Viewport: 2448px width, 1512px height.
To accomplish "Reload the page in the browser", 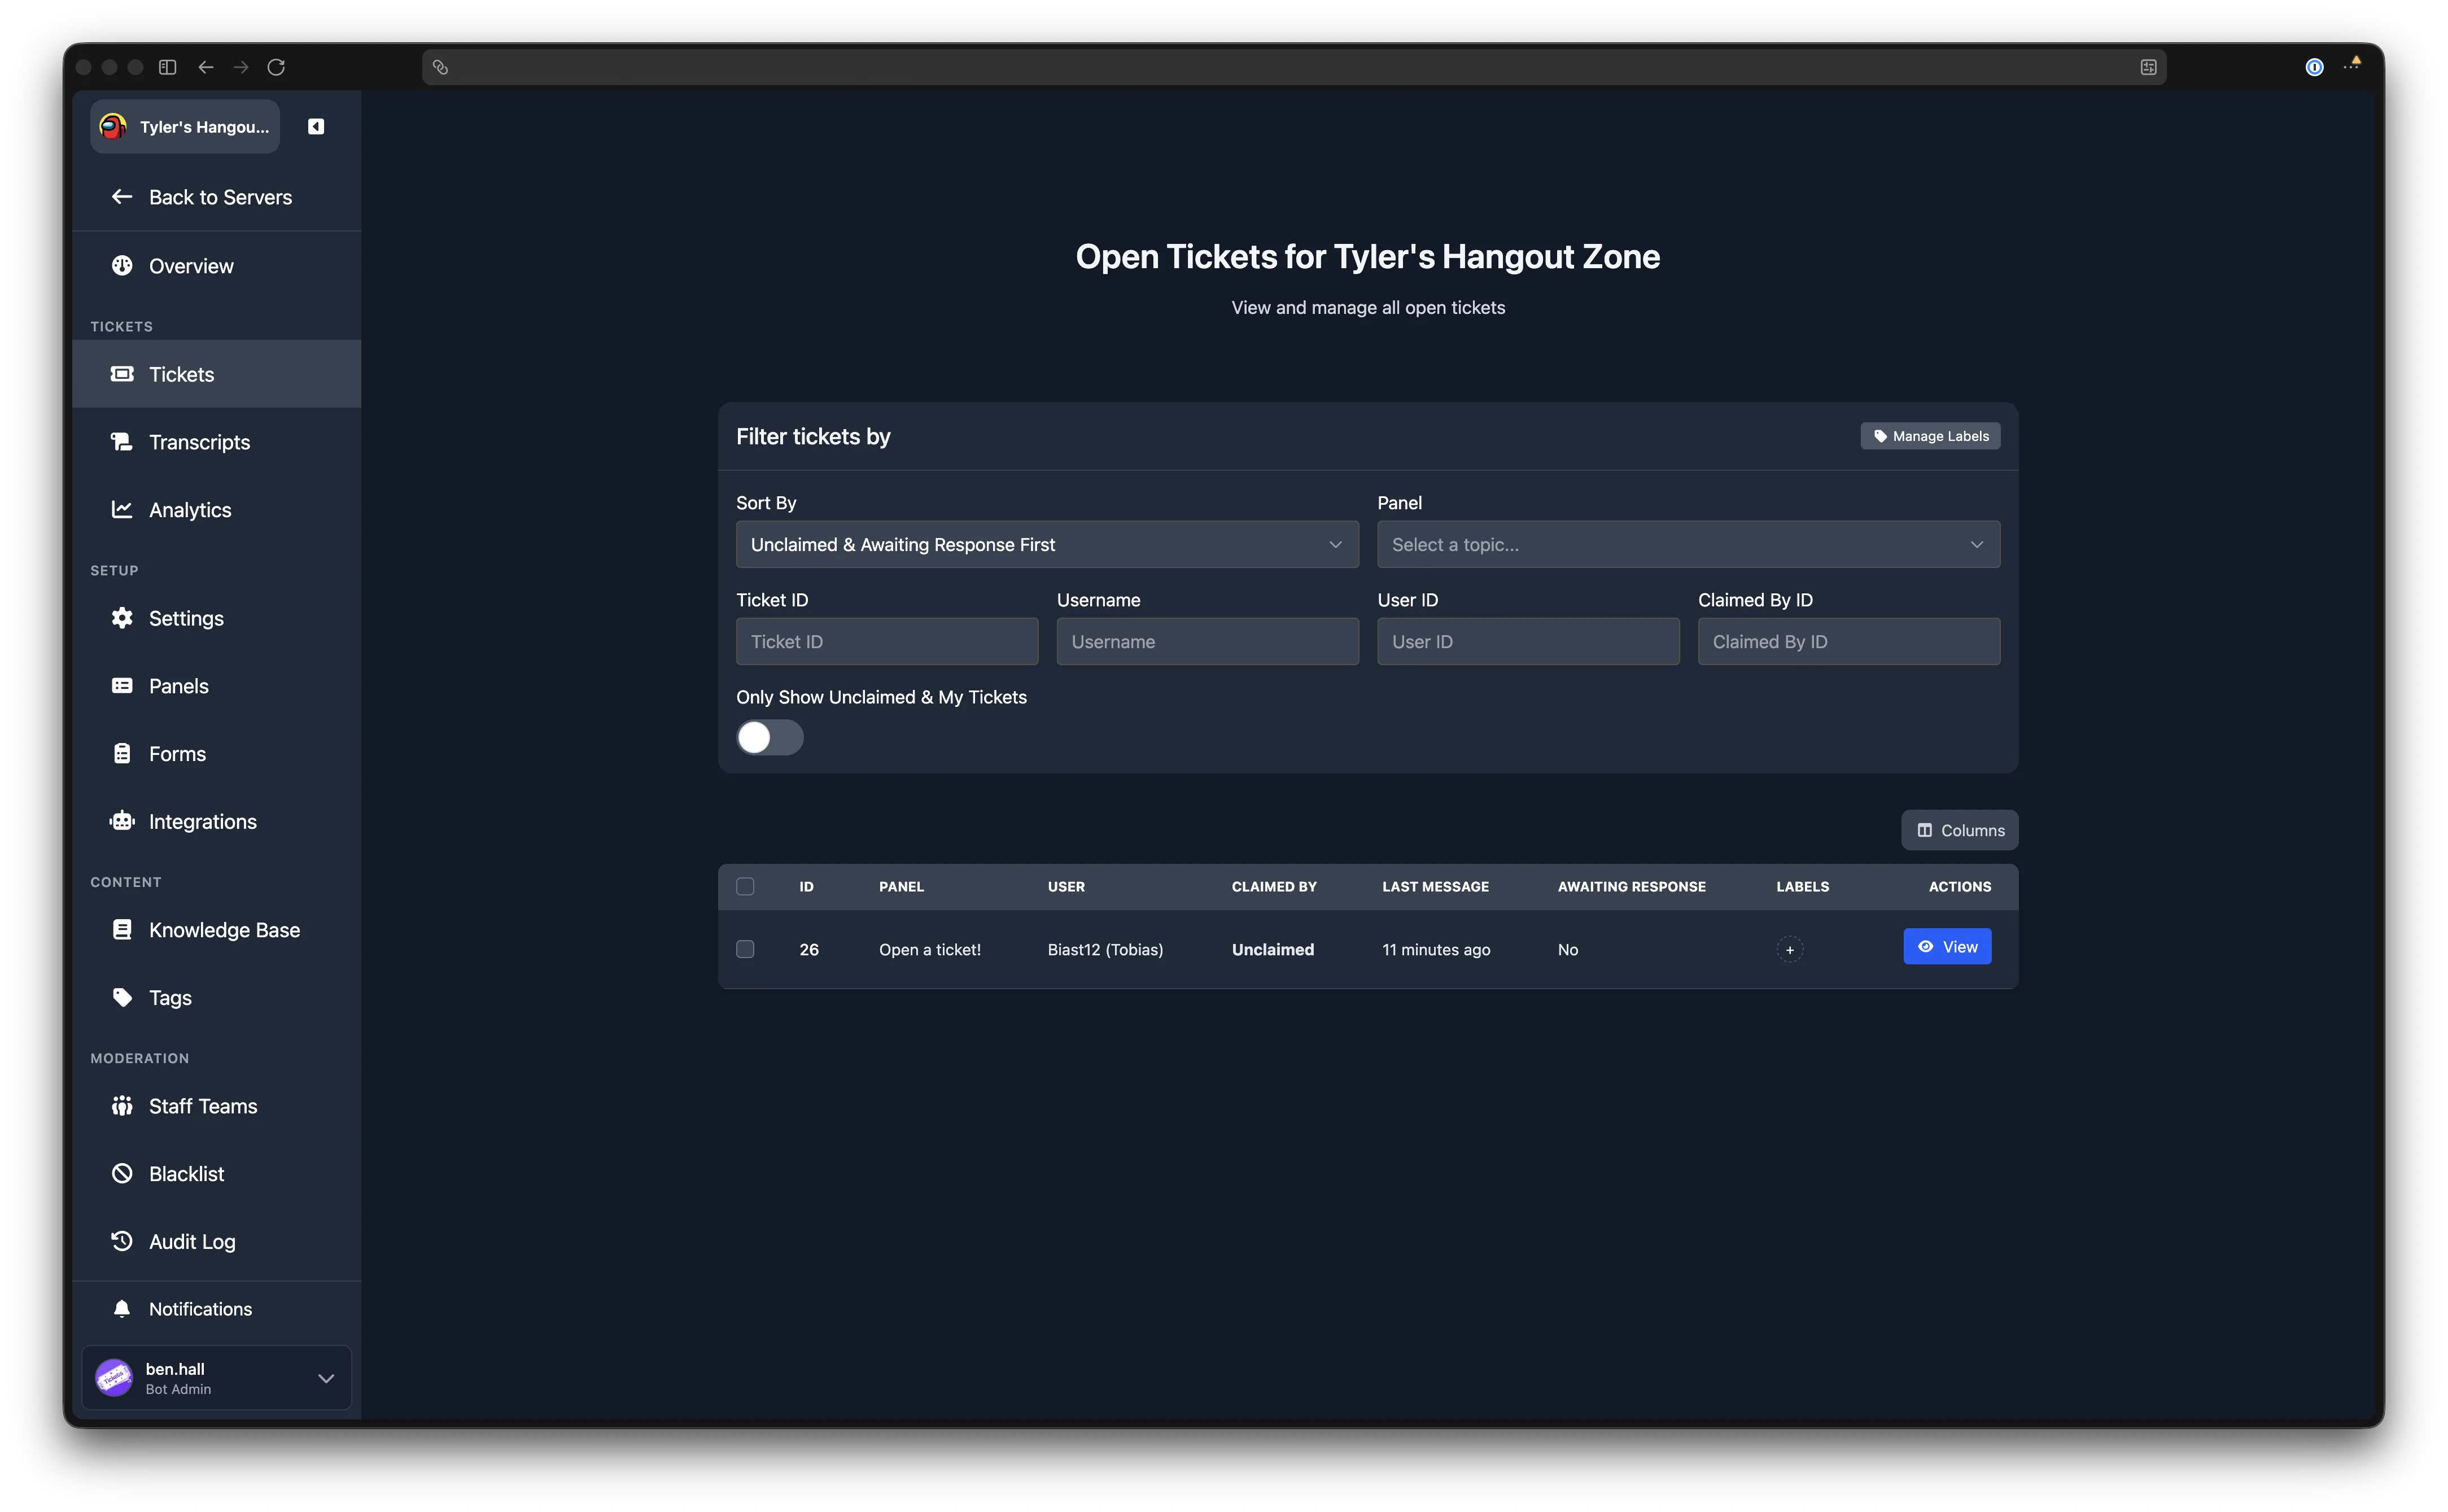I will (276, 67).
